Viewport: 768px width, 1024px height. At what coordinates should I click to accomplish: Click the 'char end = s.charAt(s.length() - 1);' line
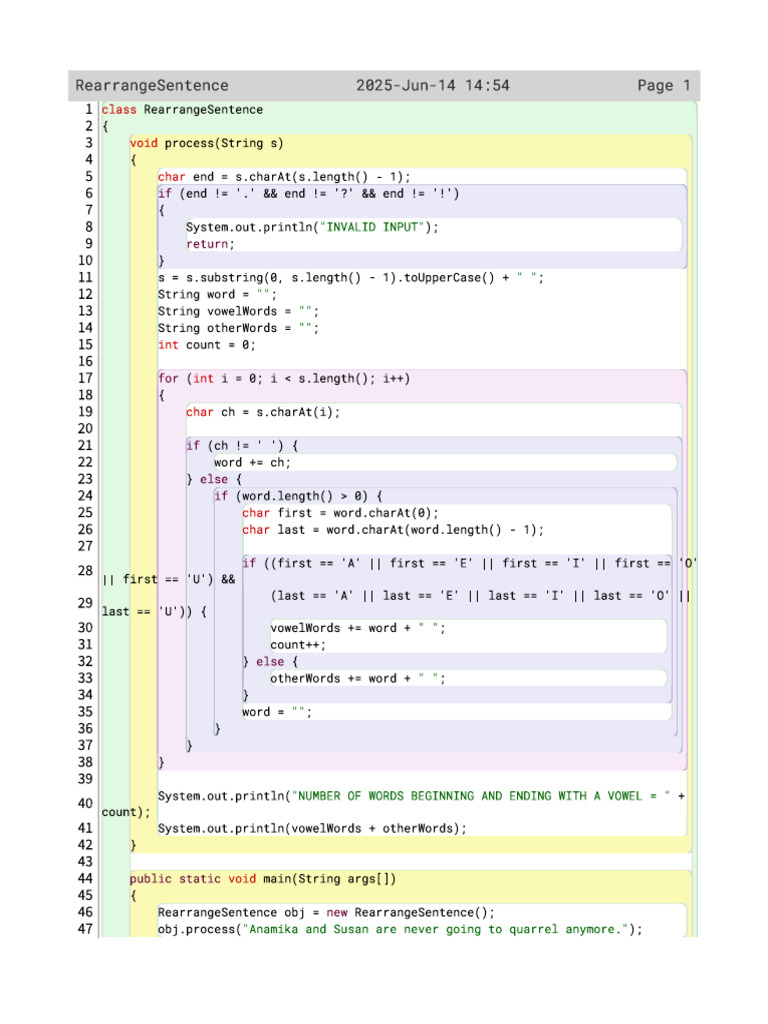coord(284,177)
